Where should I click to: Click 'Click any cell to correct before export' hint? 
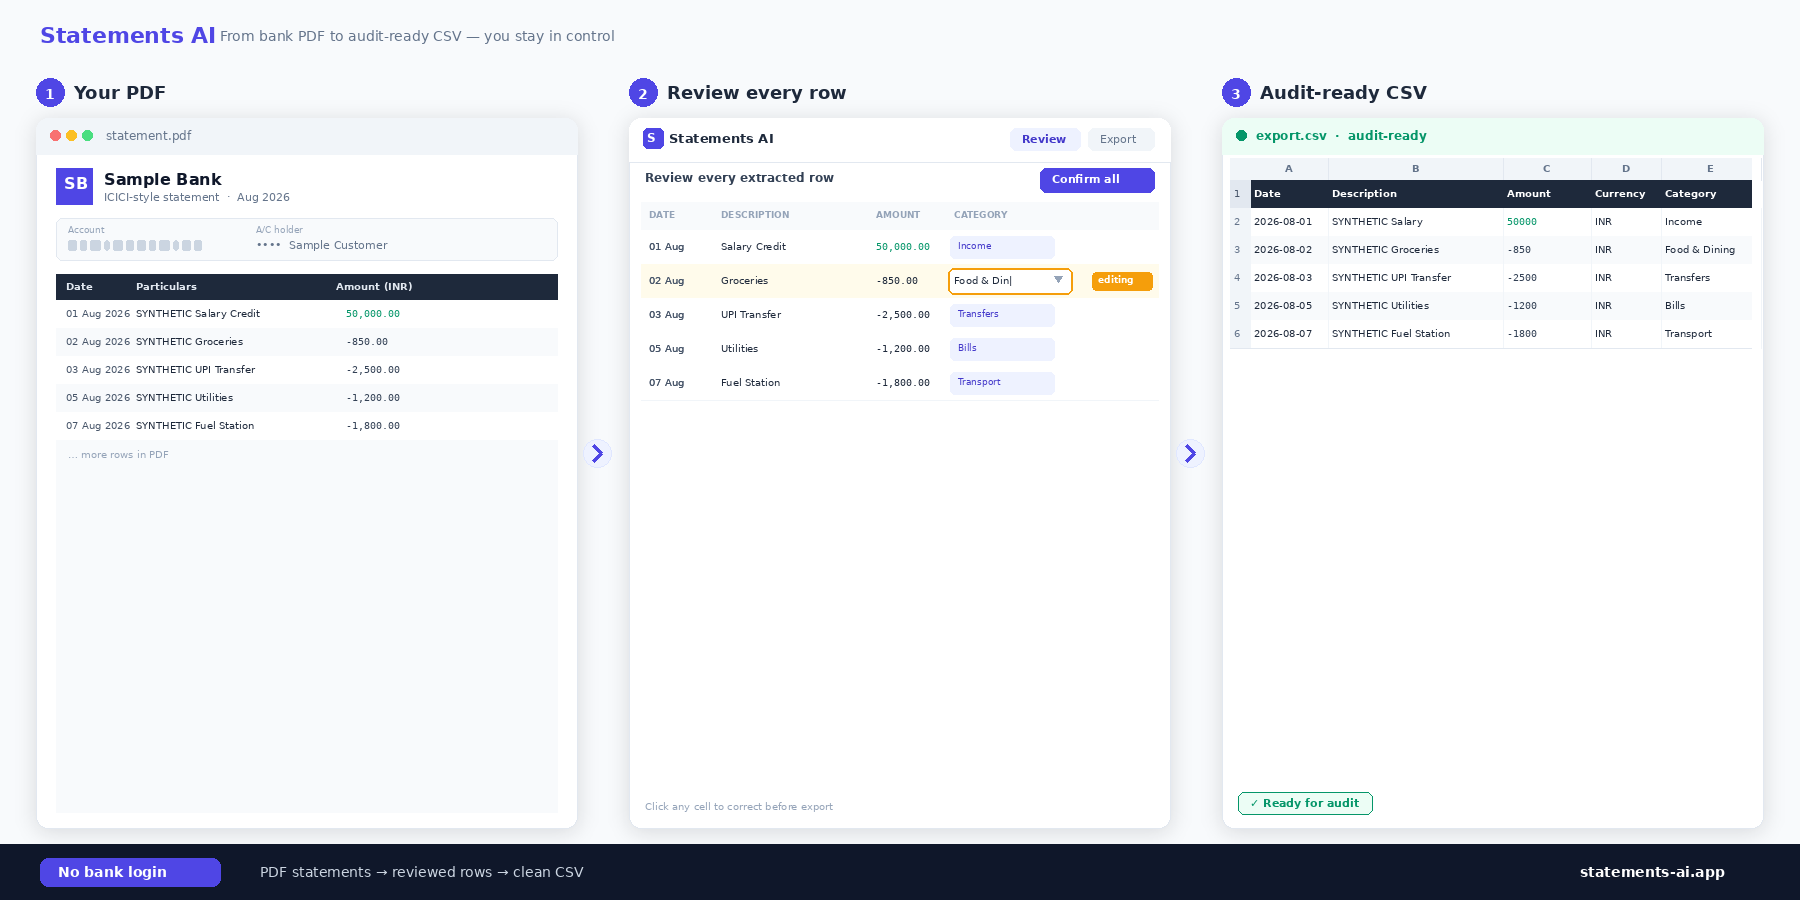(739, 807)
